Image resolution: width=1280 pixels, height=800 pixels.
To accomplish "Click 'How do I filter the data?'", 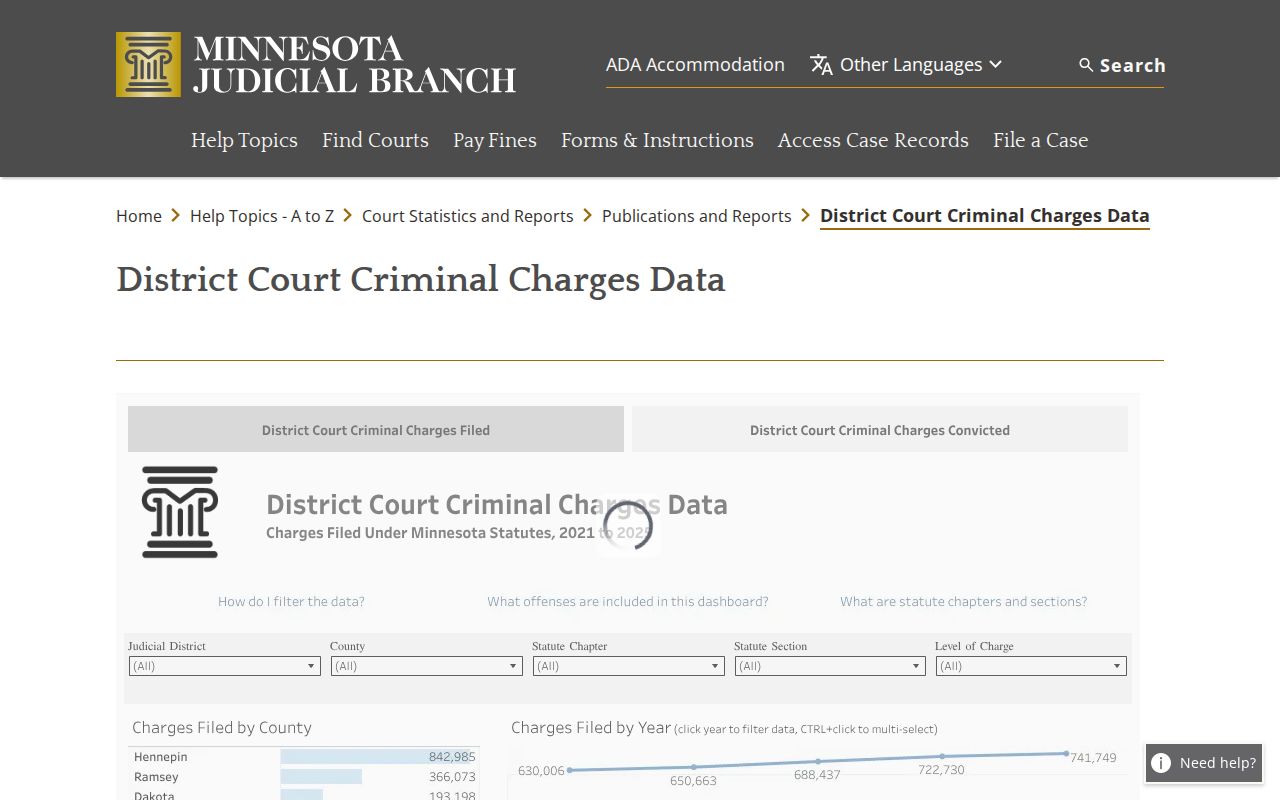I will tap(291, 601).
